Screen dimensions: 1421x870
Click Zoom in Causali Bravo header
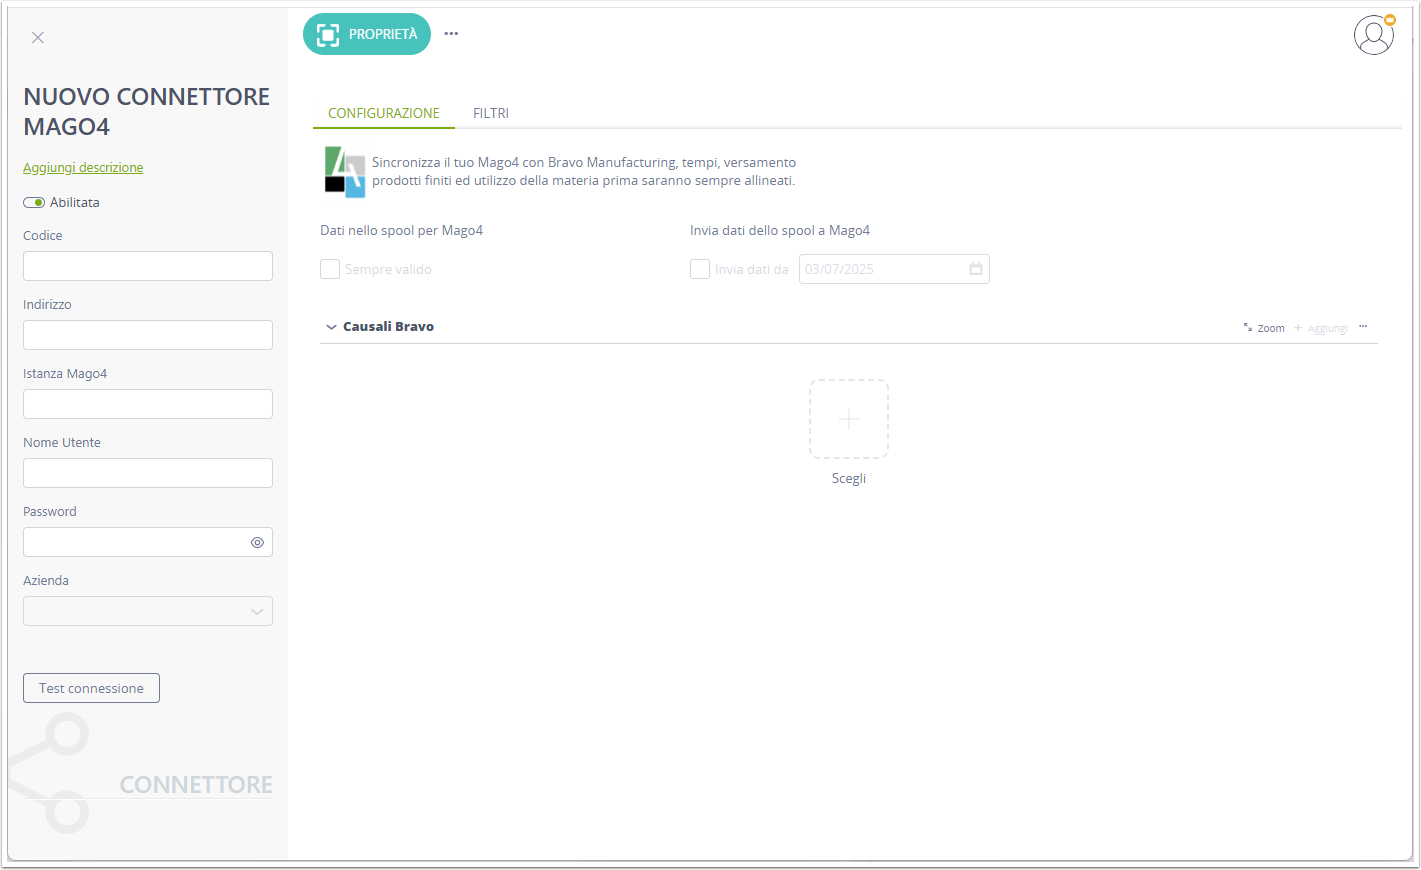[x=1264, y=328]
